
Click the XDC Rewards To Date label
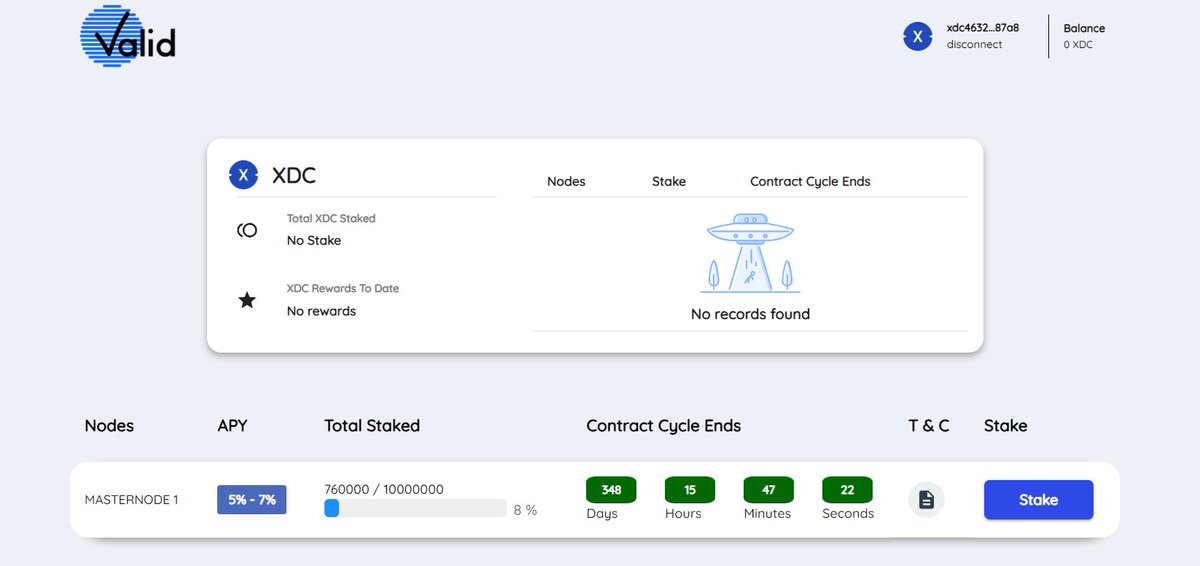click(x=343, y=288)
